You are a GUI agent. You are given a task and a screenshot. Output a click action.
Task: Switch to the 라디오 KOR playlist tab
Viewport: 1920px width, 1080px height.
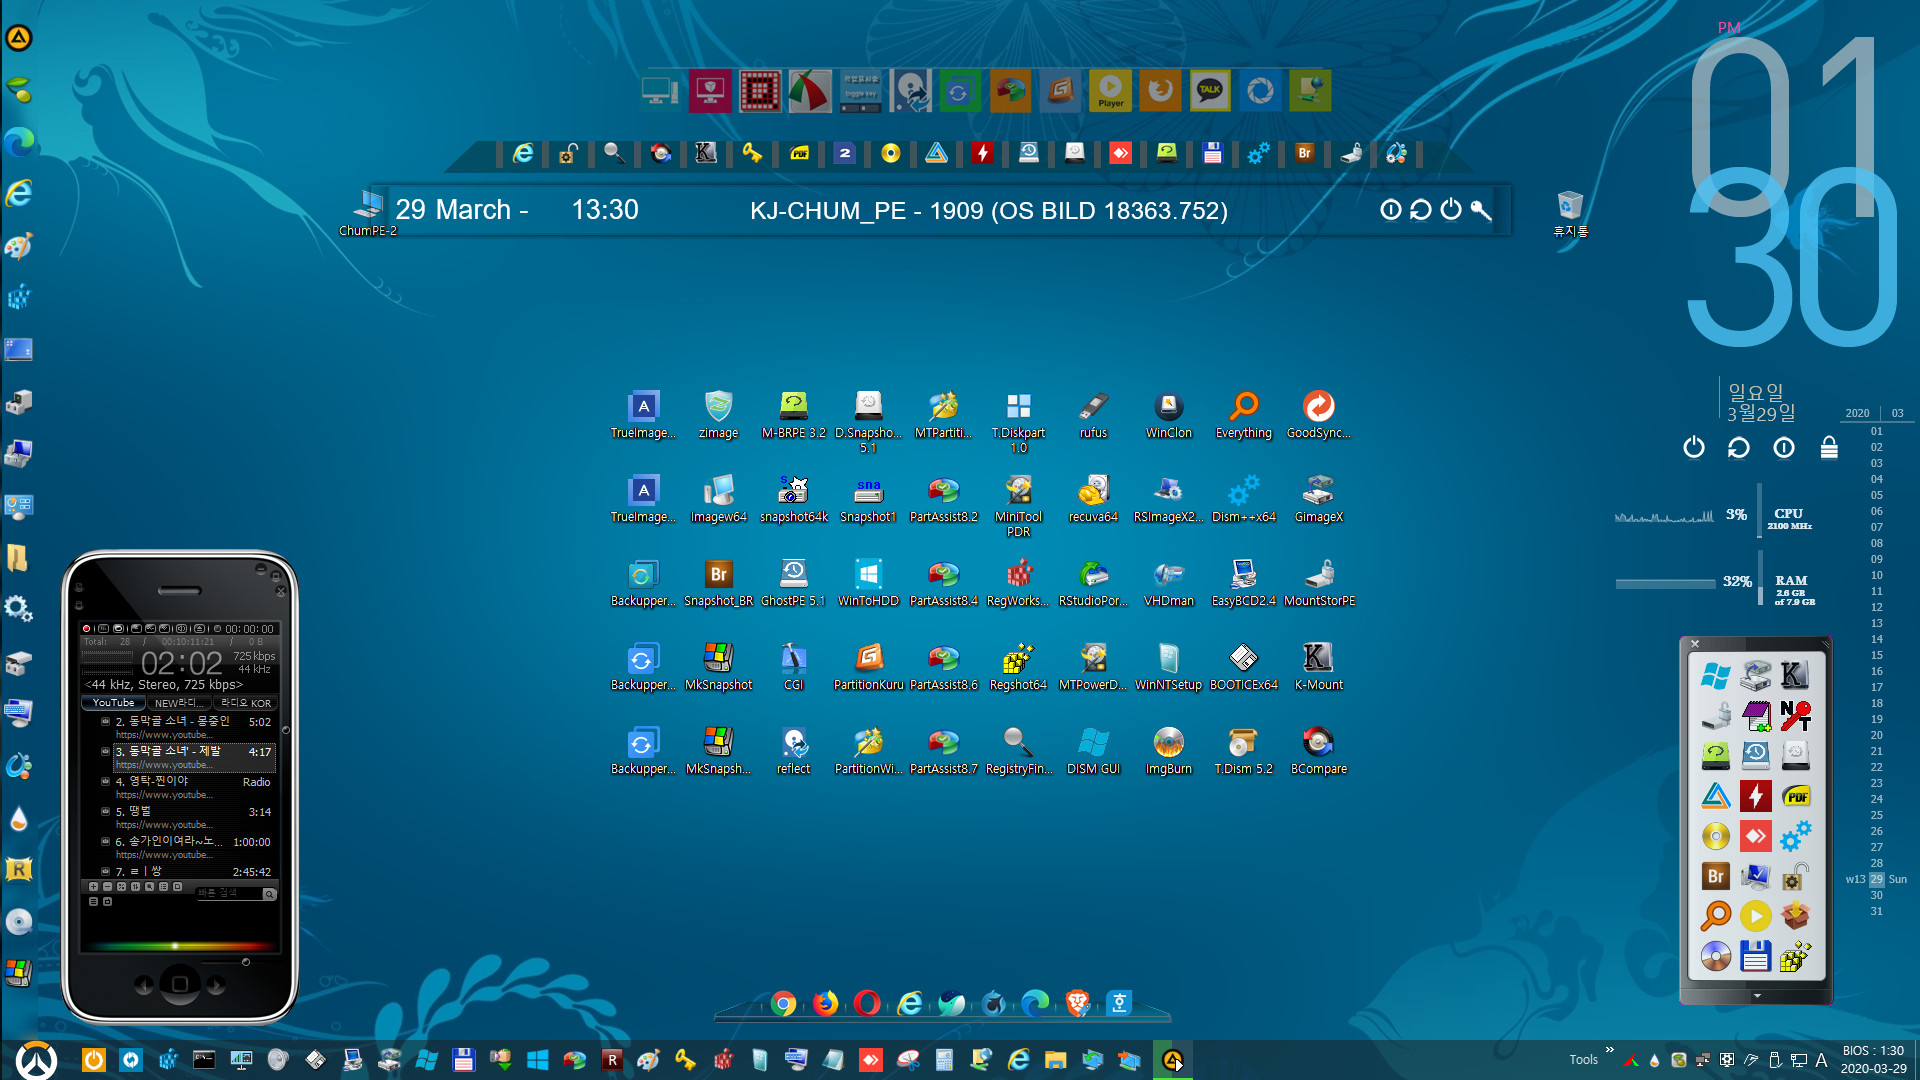[x=245, y=703]
